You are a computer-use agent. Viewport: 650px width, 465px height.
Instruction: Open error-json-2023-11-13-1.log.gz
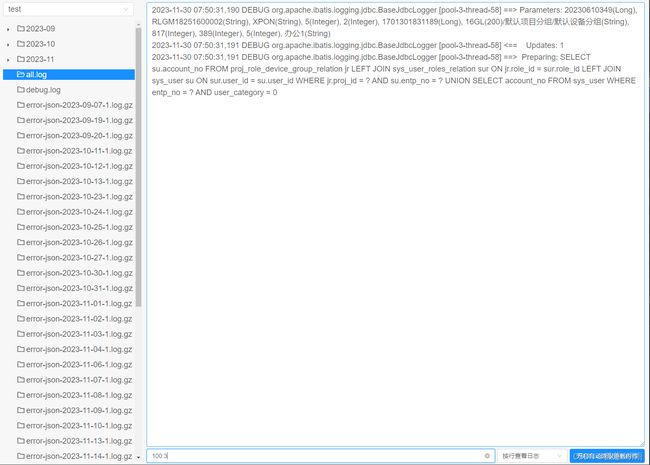[79, 441]
